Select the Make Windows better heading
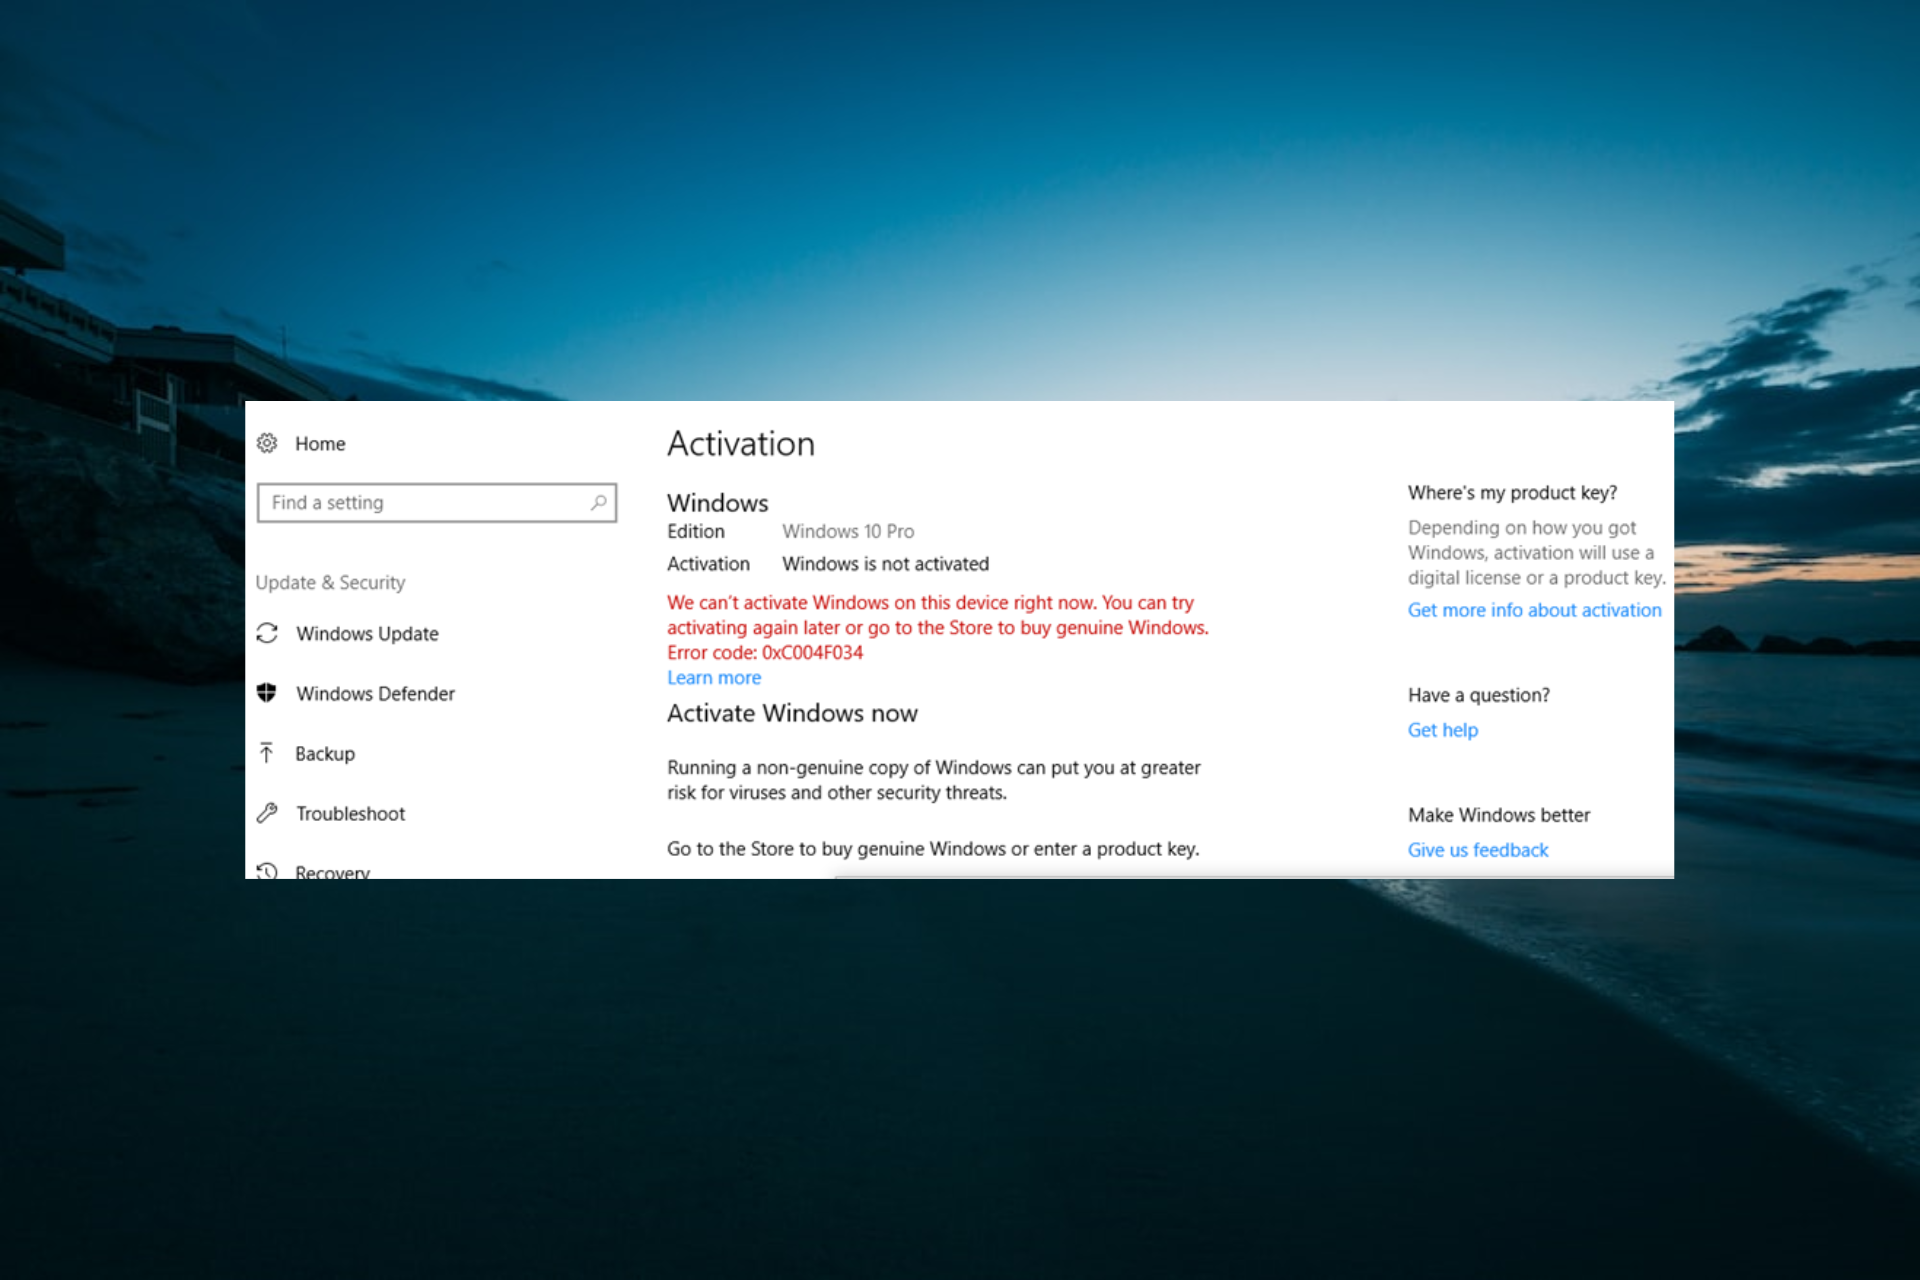This screenshot has height=1280, width=1920. pyautogui.click(x=1498, y=815)
